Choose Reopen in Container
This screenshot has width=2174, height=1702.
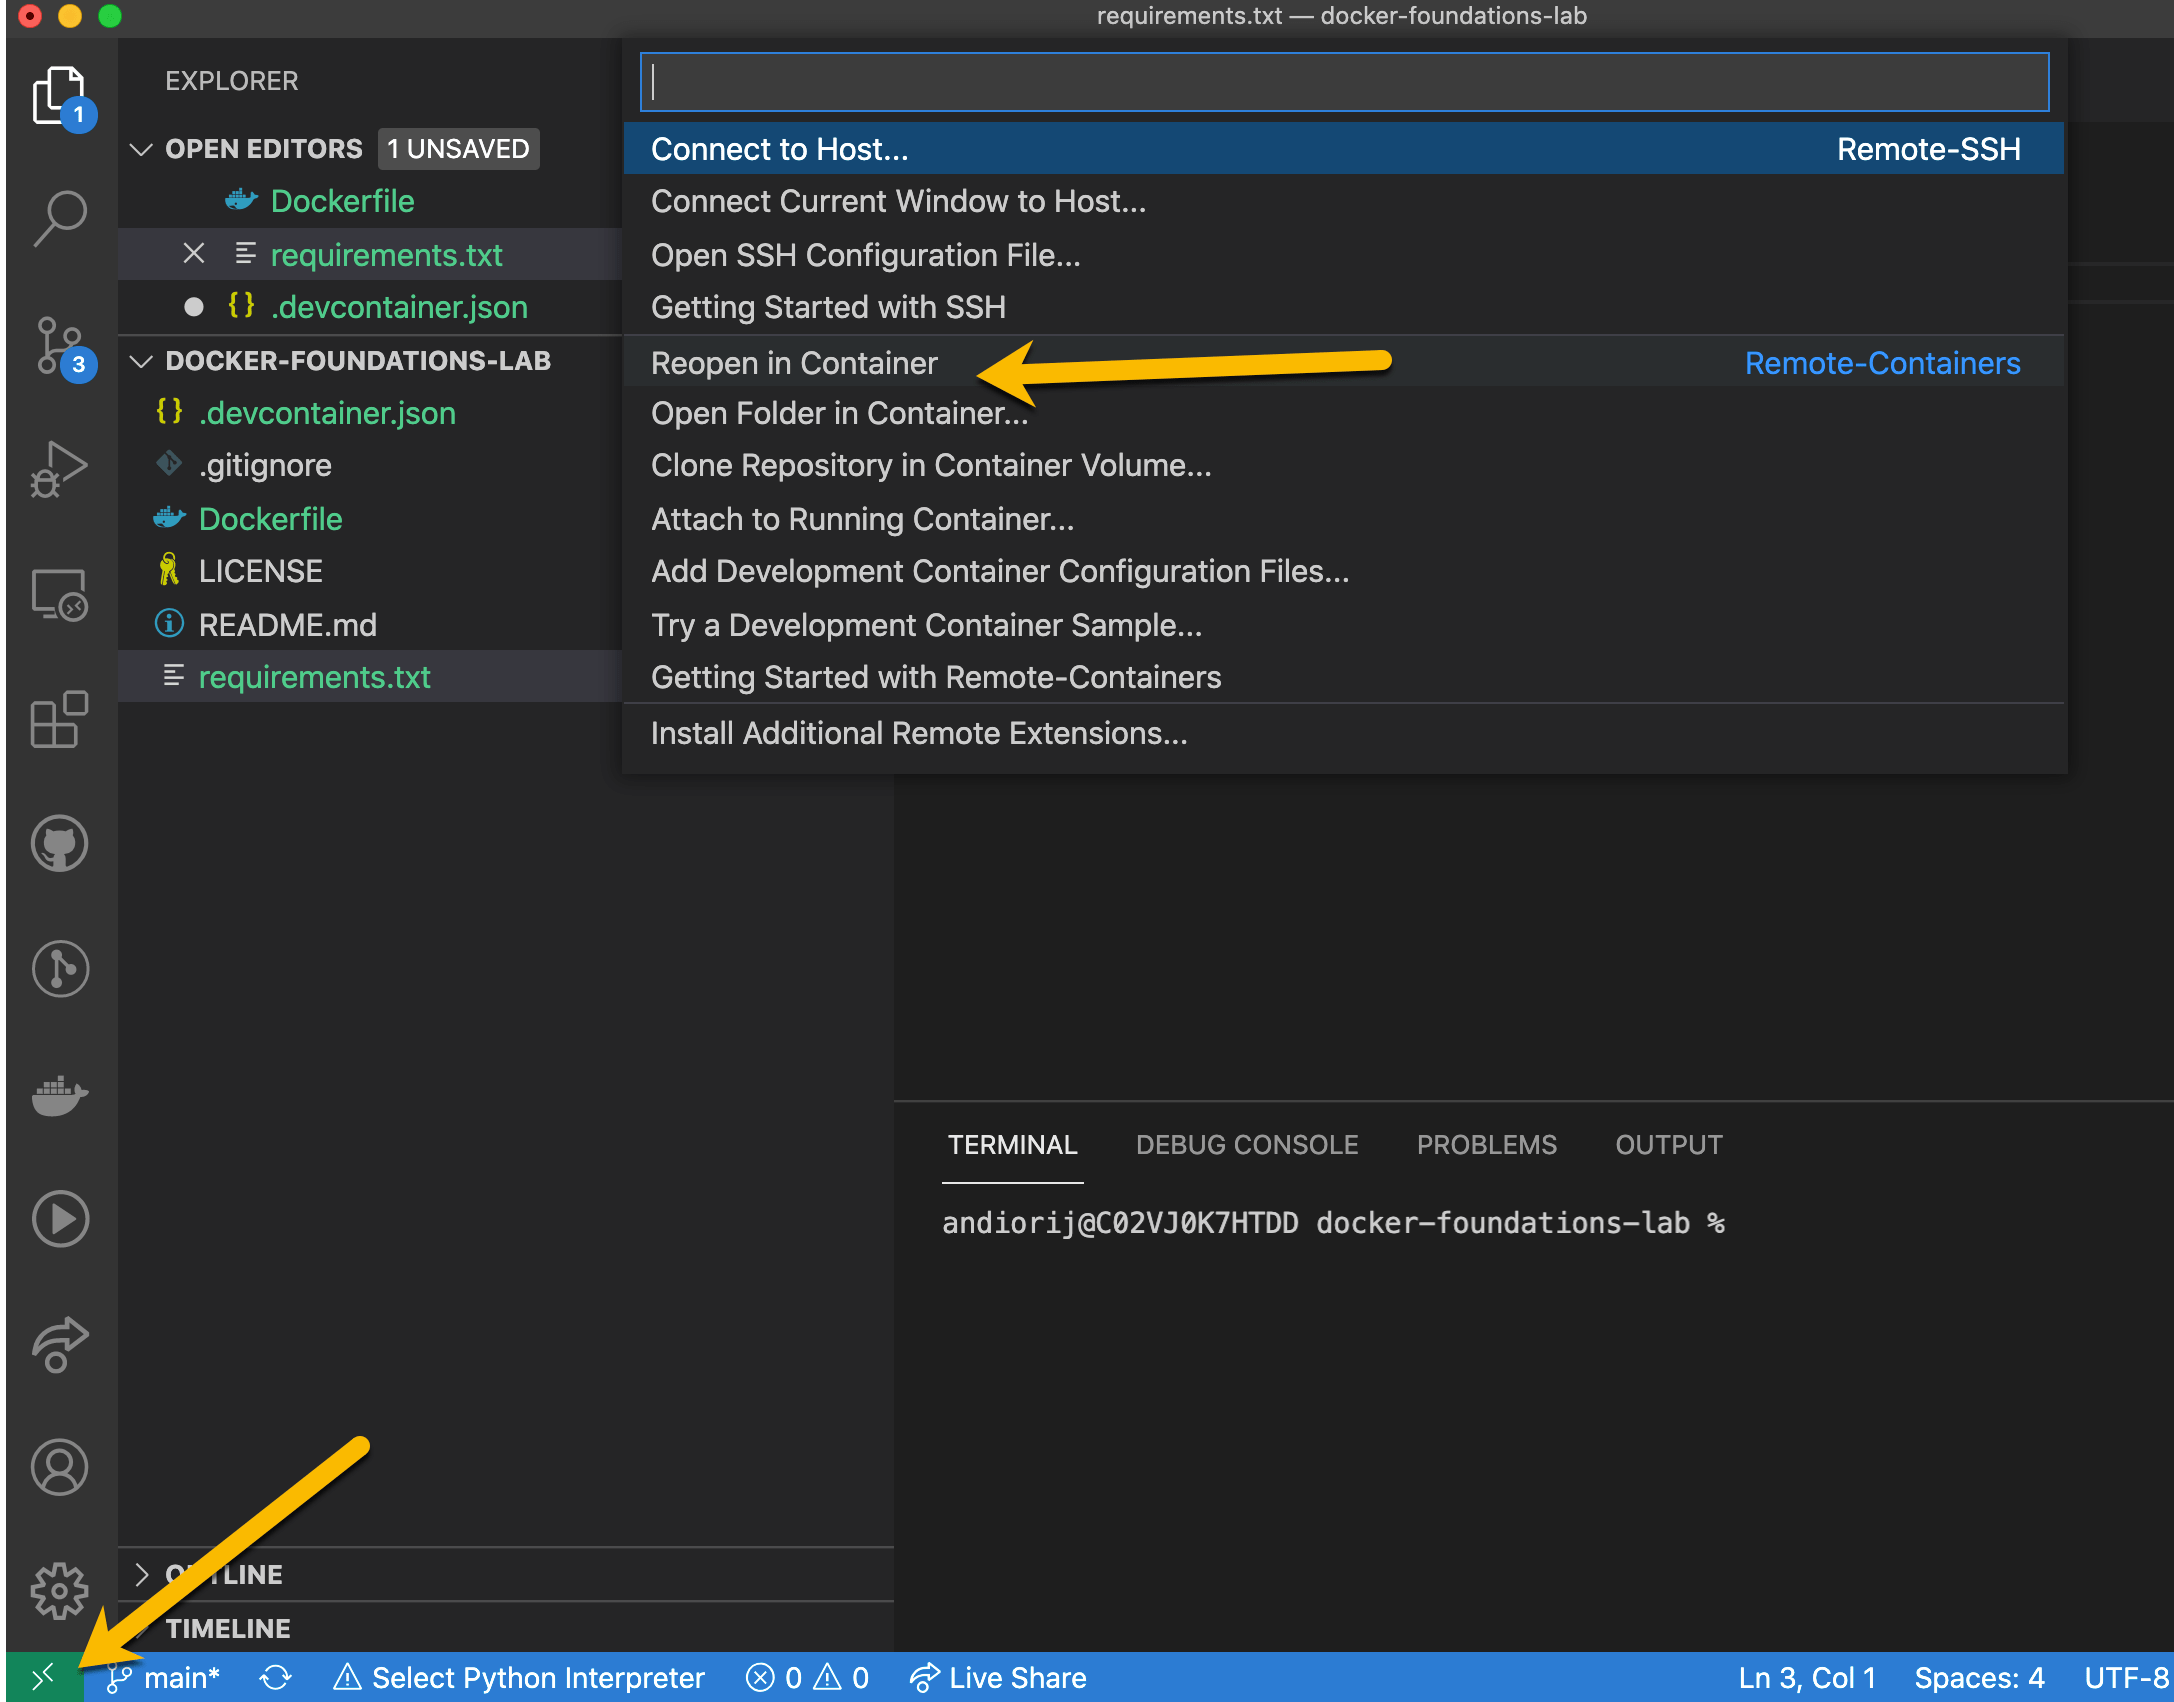(1344, 362)
